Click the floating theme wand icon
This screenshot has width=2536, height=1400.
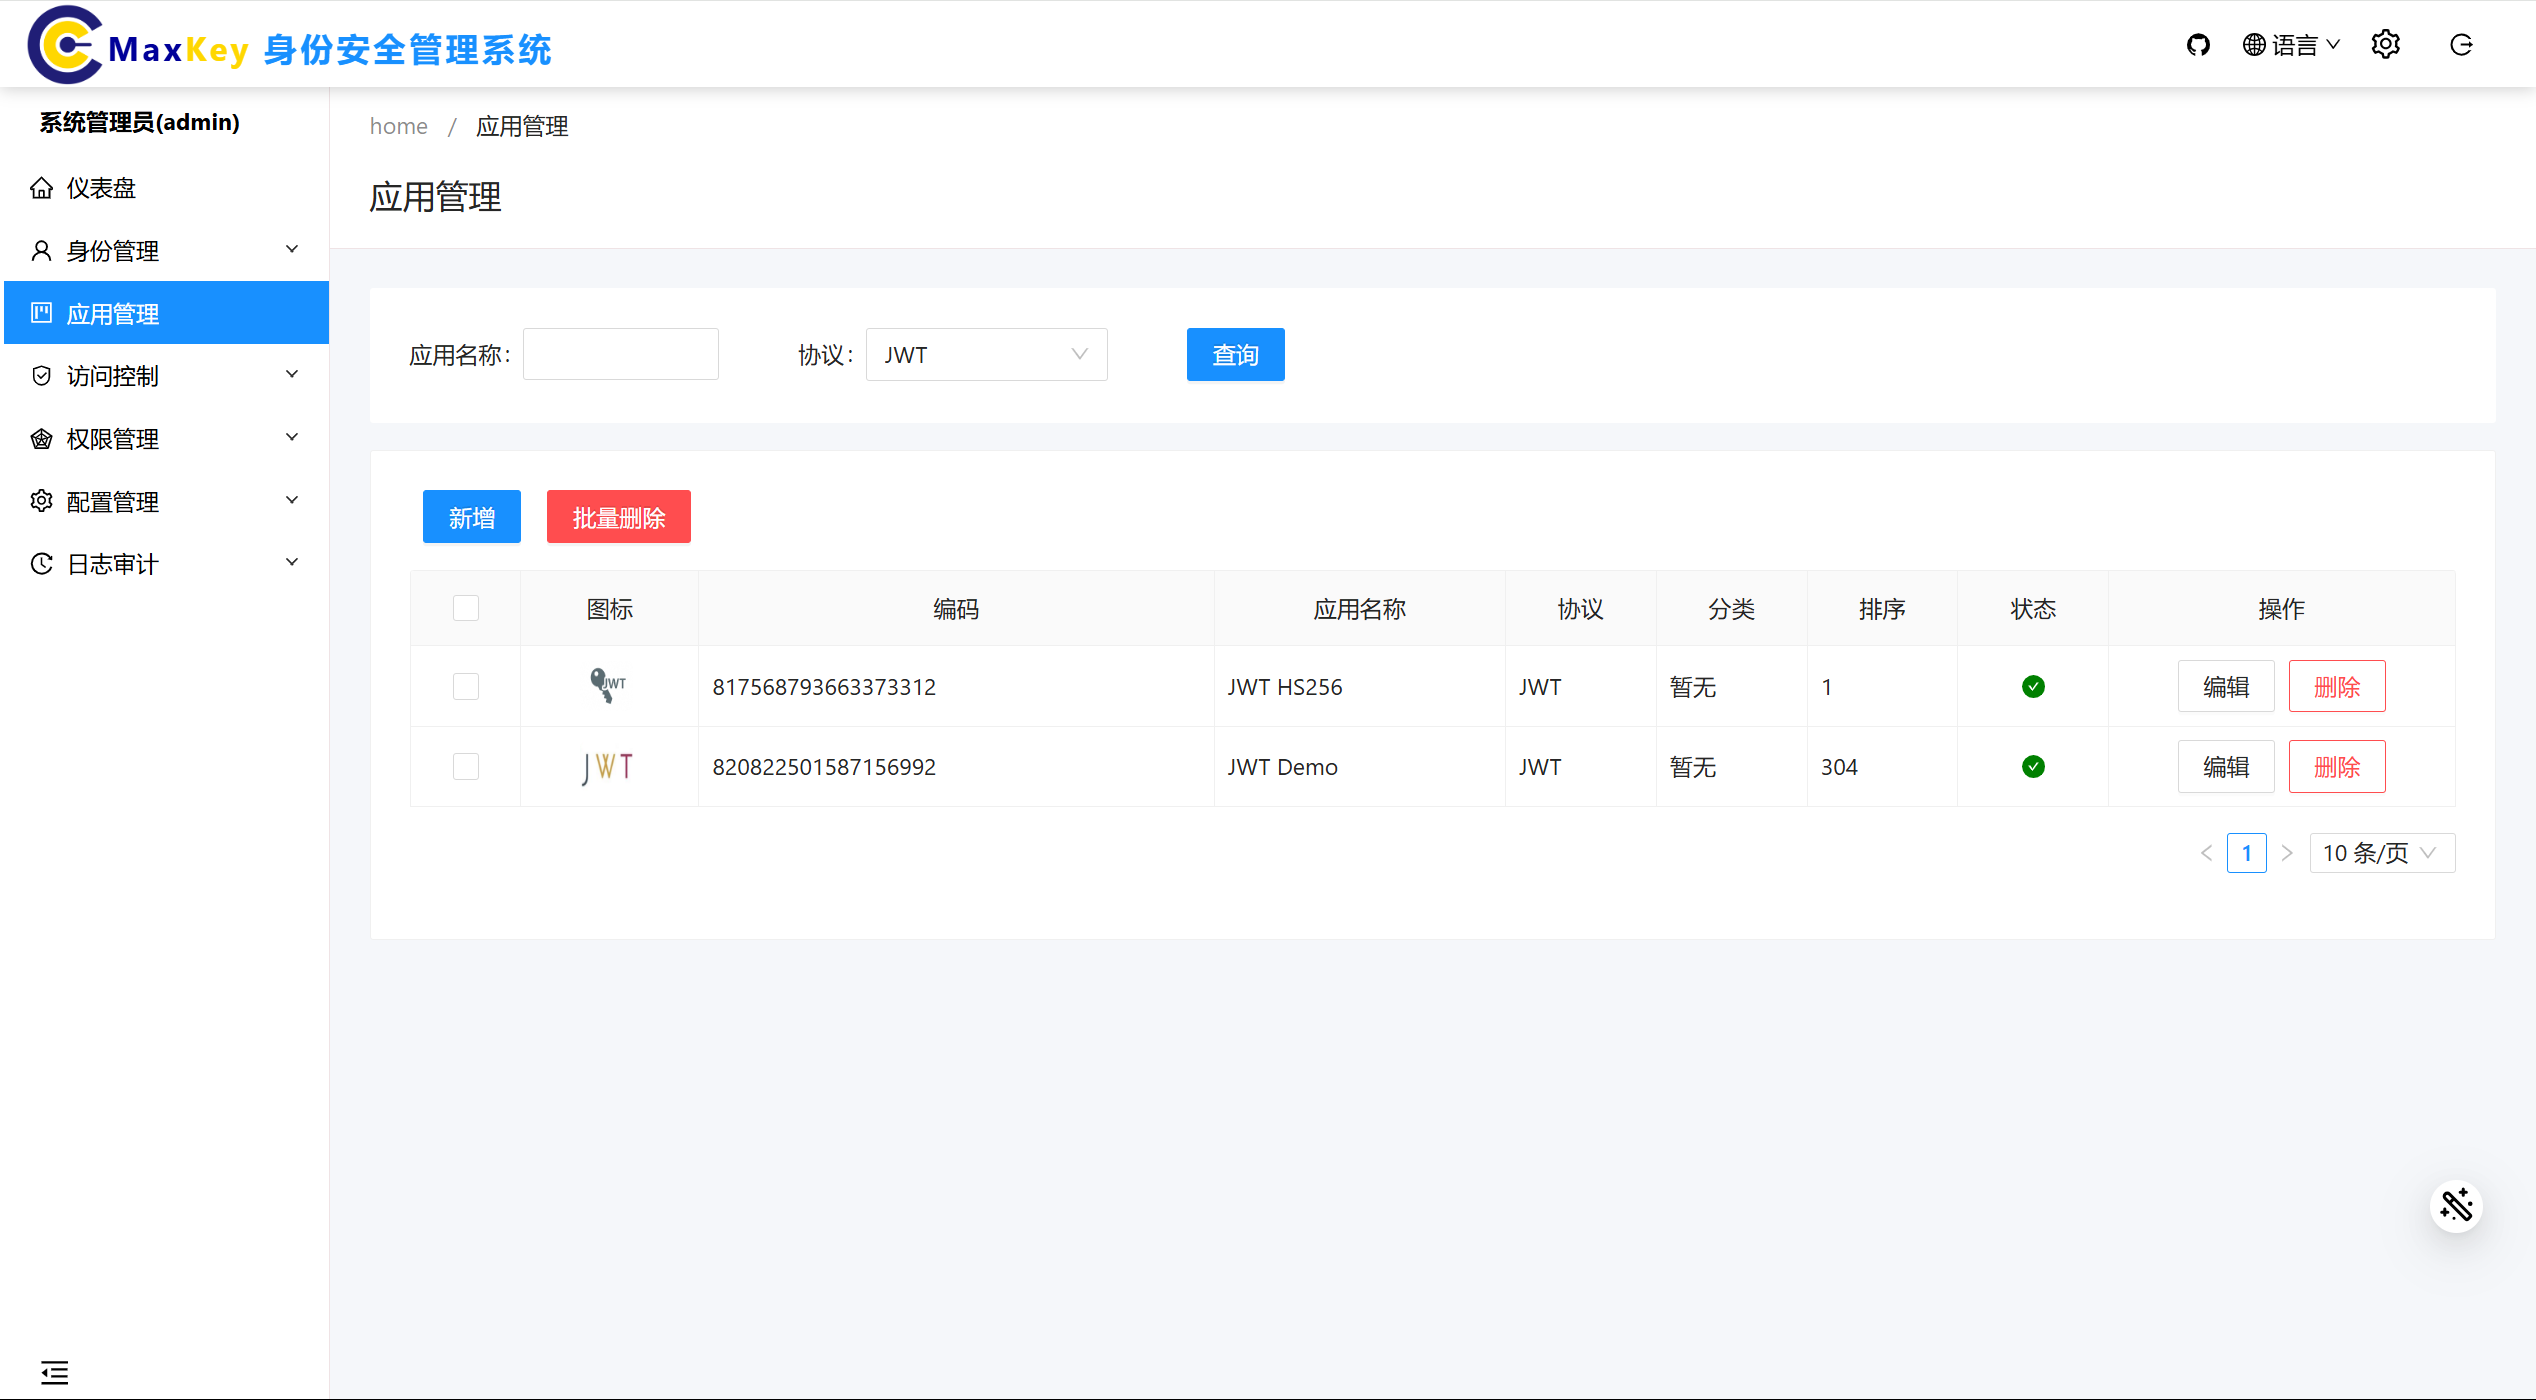(x=2456, y=1206)
